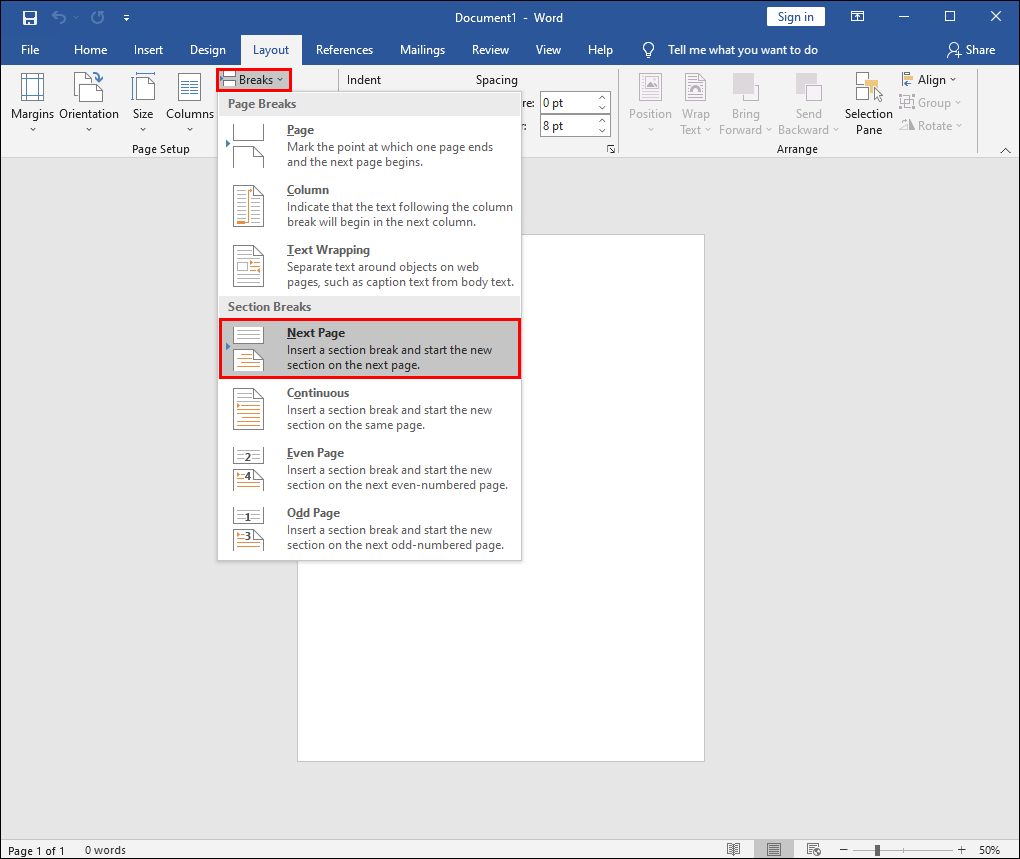Select the Web Layout view icon

click(x=812, y=848)
